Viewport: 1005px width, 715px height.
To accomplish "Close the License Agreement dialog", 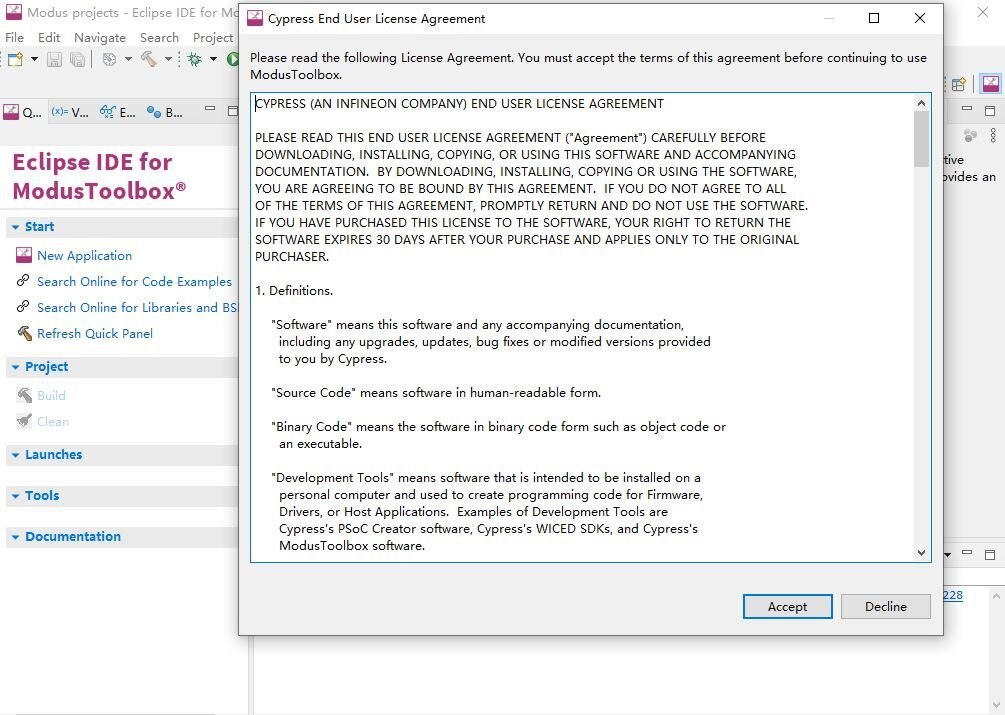I will click(x=920, y=18).
